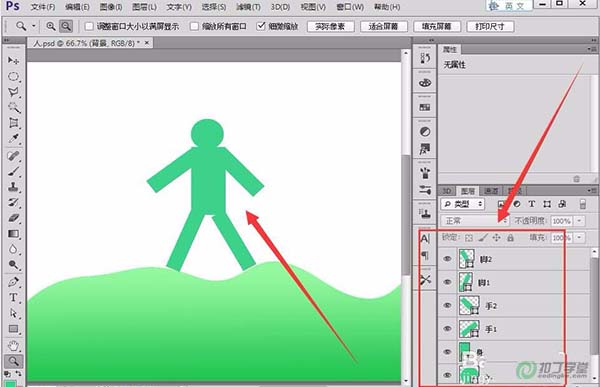Screen dimensions: 600x387
Task: Open the 类型 layer filter dropdown
Action: pos(463,204)
